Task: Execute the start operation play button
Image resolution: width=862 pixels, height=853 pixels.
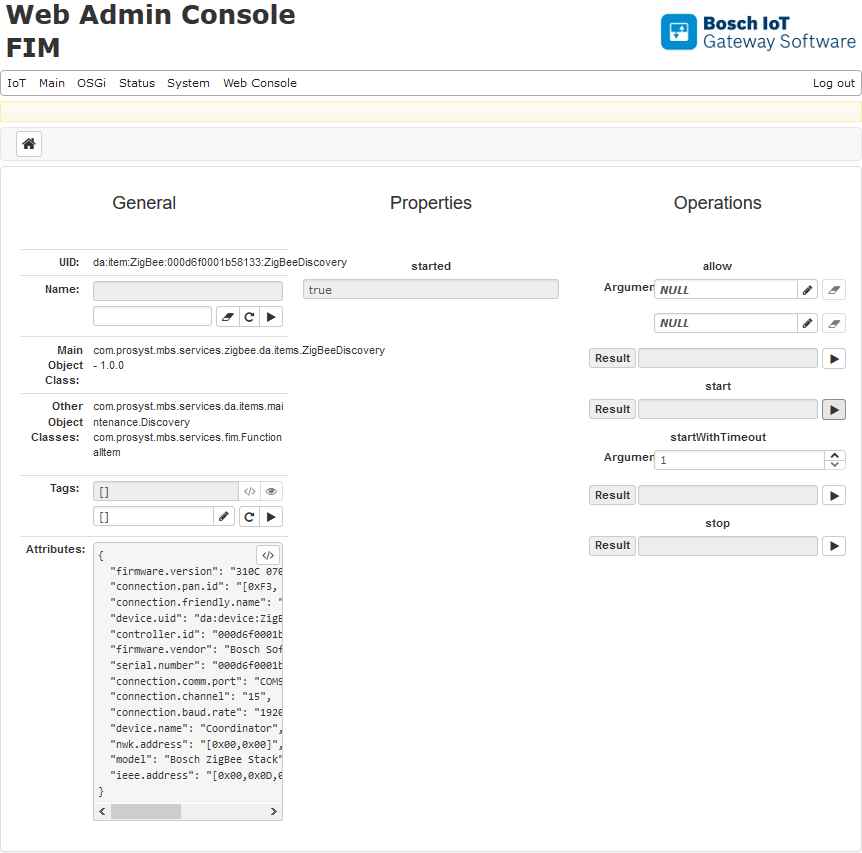Action: [x=834, y=408]
